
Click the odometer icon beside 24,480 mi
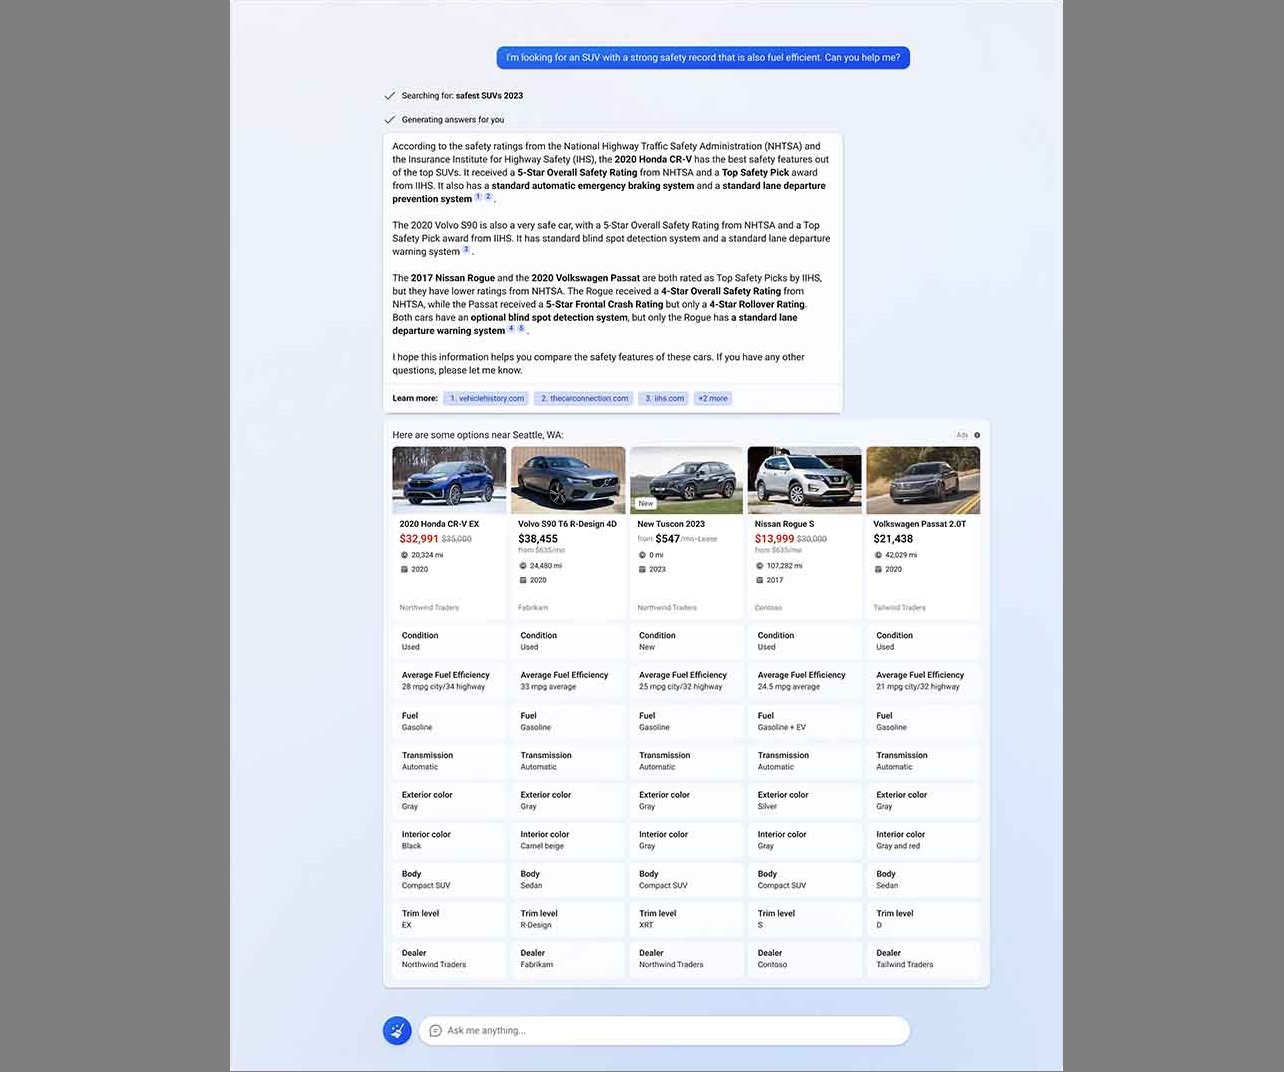point(522,566)
